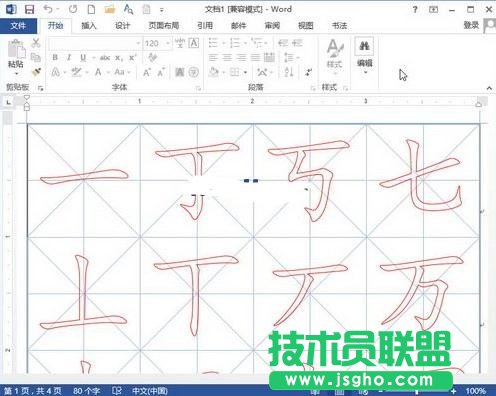Image resolution: width=496 pixels, height=396 pixels.
Task: Apply superscript x² formatting
Action: point(133,58)
